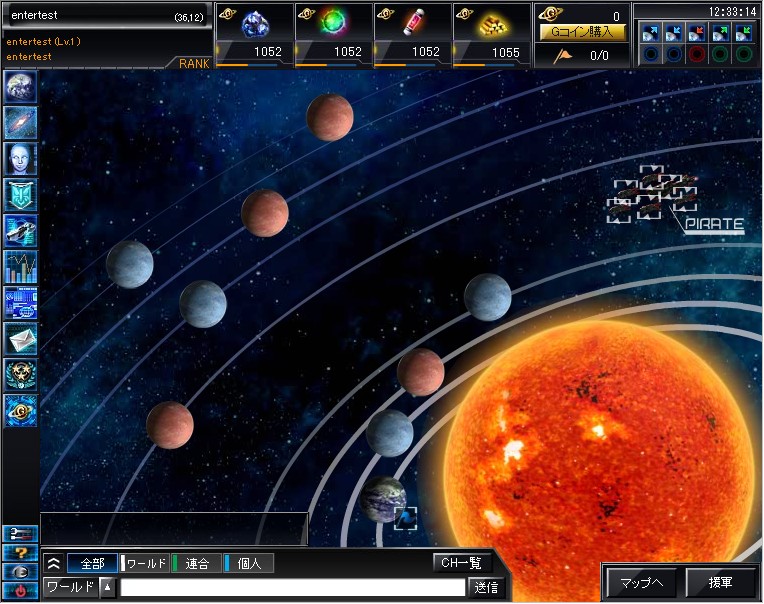Open the spaceship fleet sidebar icon
Image resolution: width=764 pixels, height=604 pixels.
pos(20,231)
